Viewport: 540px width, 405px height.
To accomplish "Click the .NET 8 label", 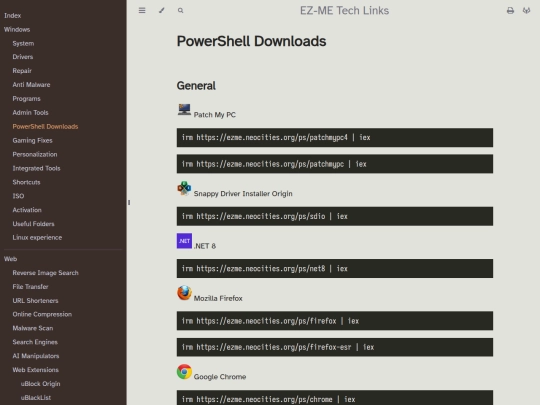I will (x=205, y=246).
